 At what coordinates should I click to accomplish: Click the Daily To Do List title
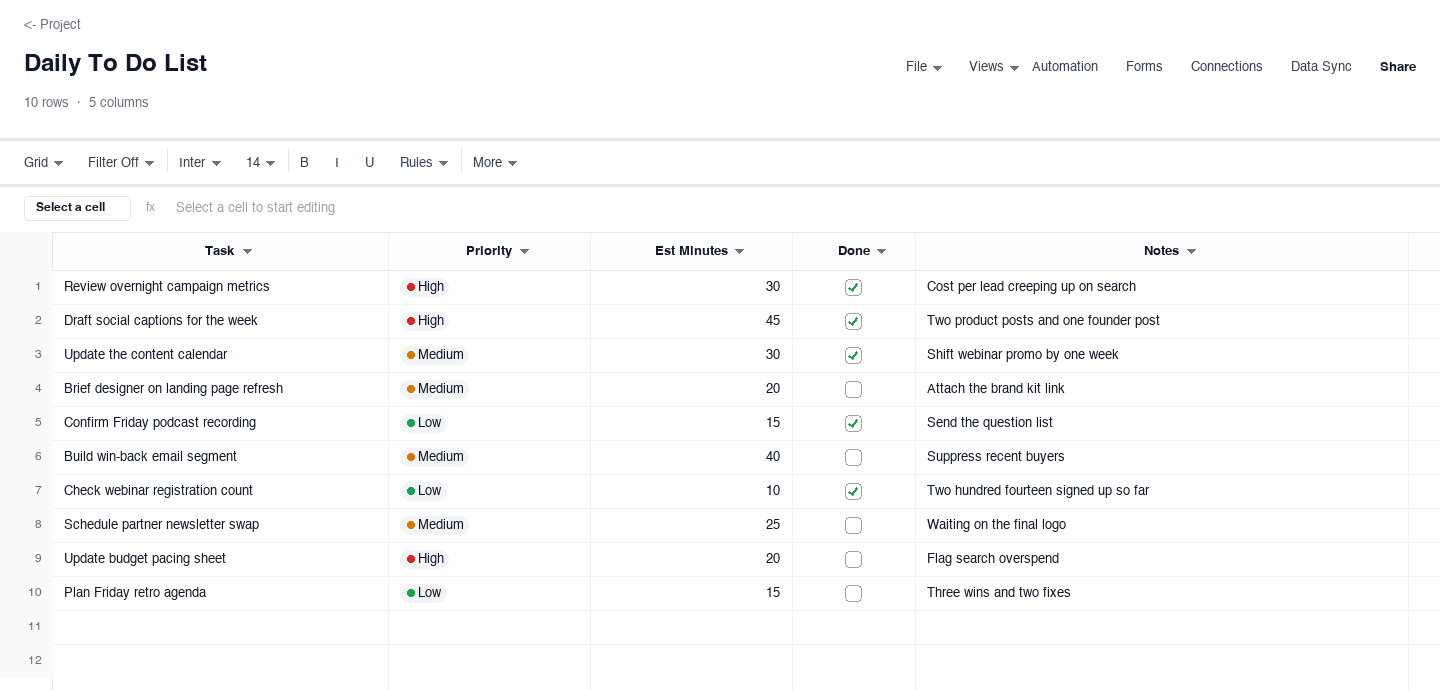115,63
